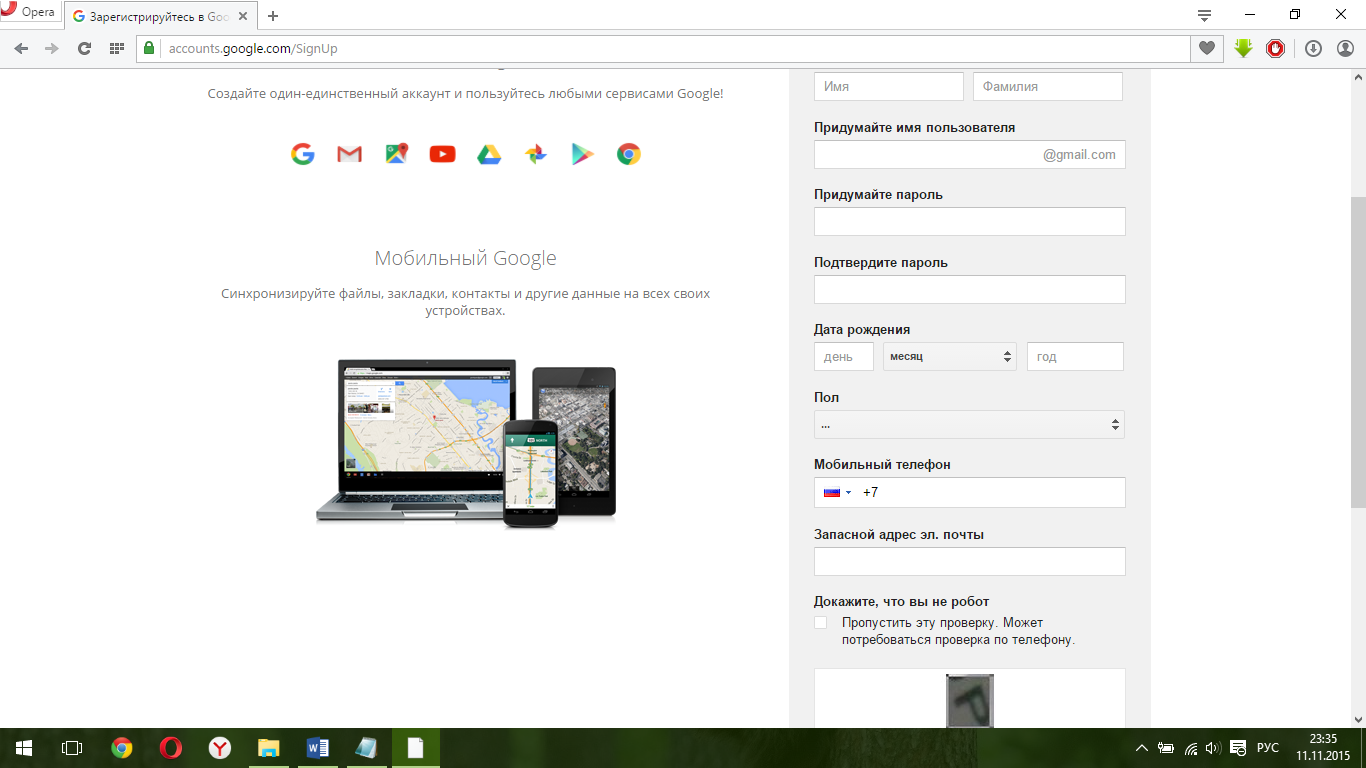This screenshot has height=768, width=1366.
Task: Open the green download arrow extension
Action: pyautogui.click(x=1243, y=48)
